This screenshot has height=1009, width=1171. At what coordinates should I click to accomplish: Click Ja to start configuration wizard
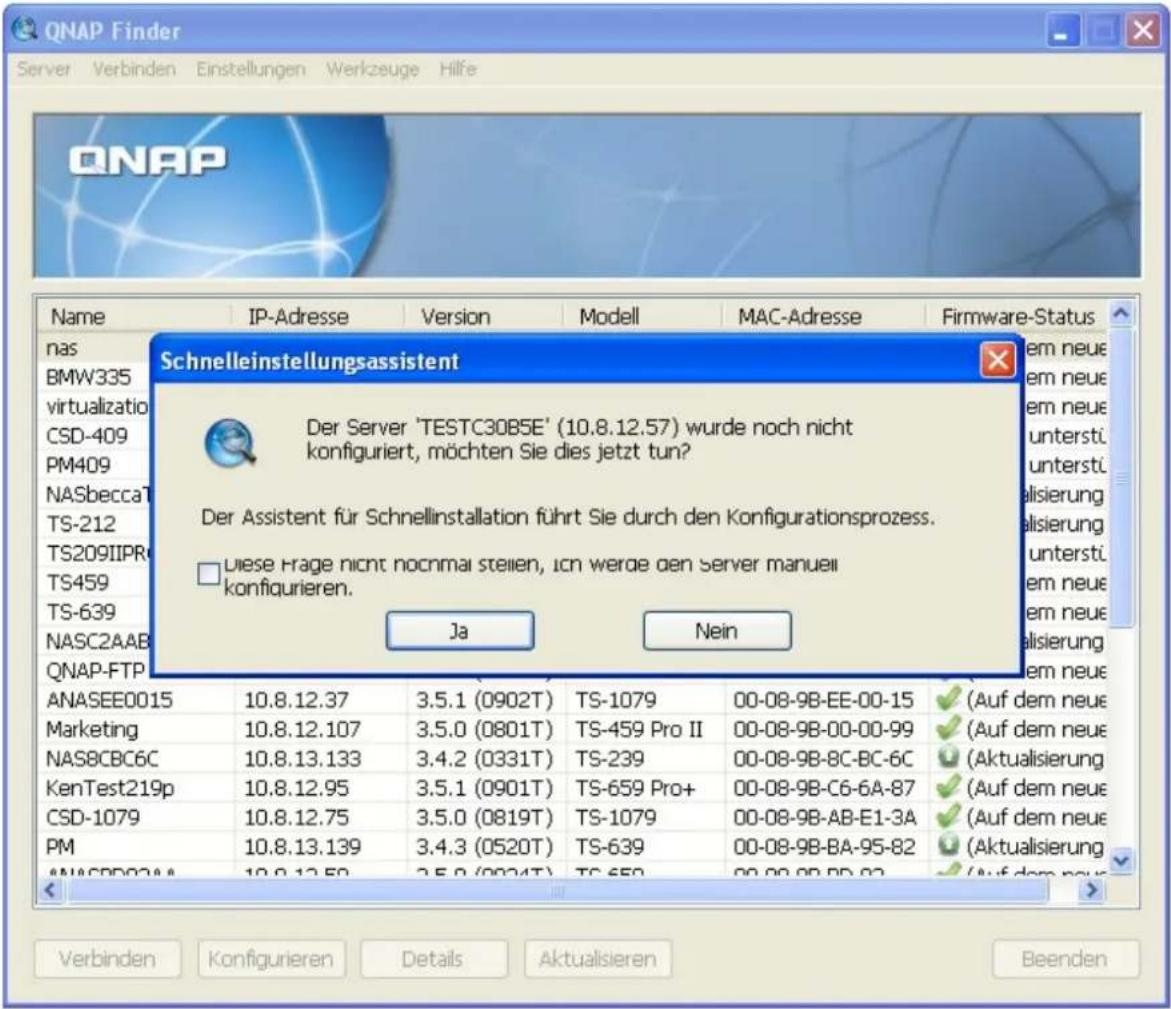[x=459, y=631]
